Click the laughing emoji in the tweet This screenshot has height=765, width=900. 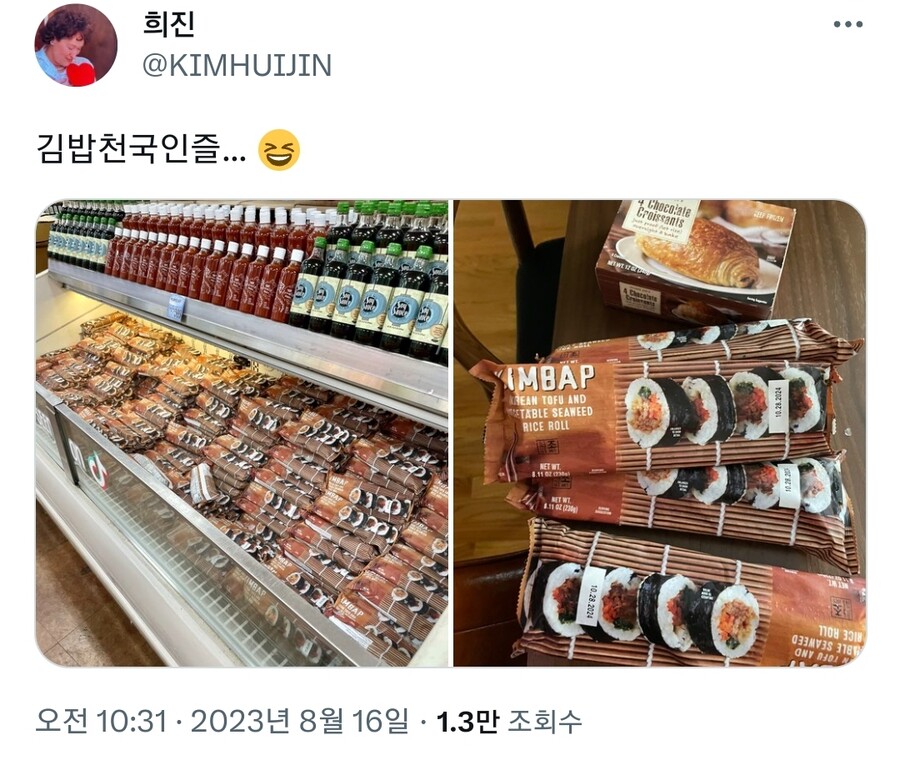(x=279, y=150)
